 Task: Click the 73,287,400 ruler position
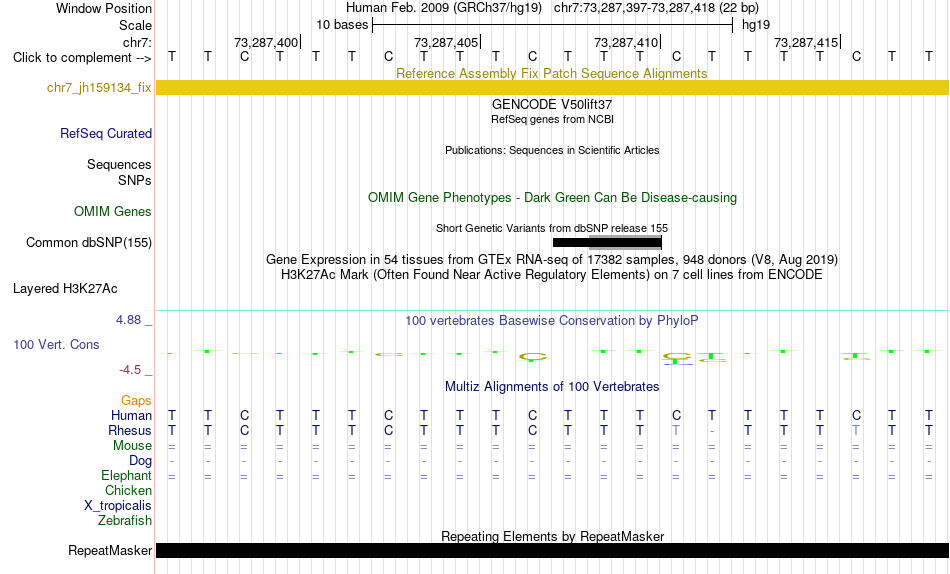pos(266,42)
